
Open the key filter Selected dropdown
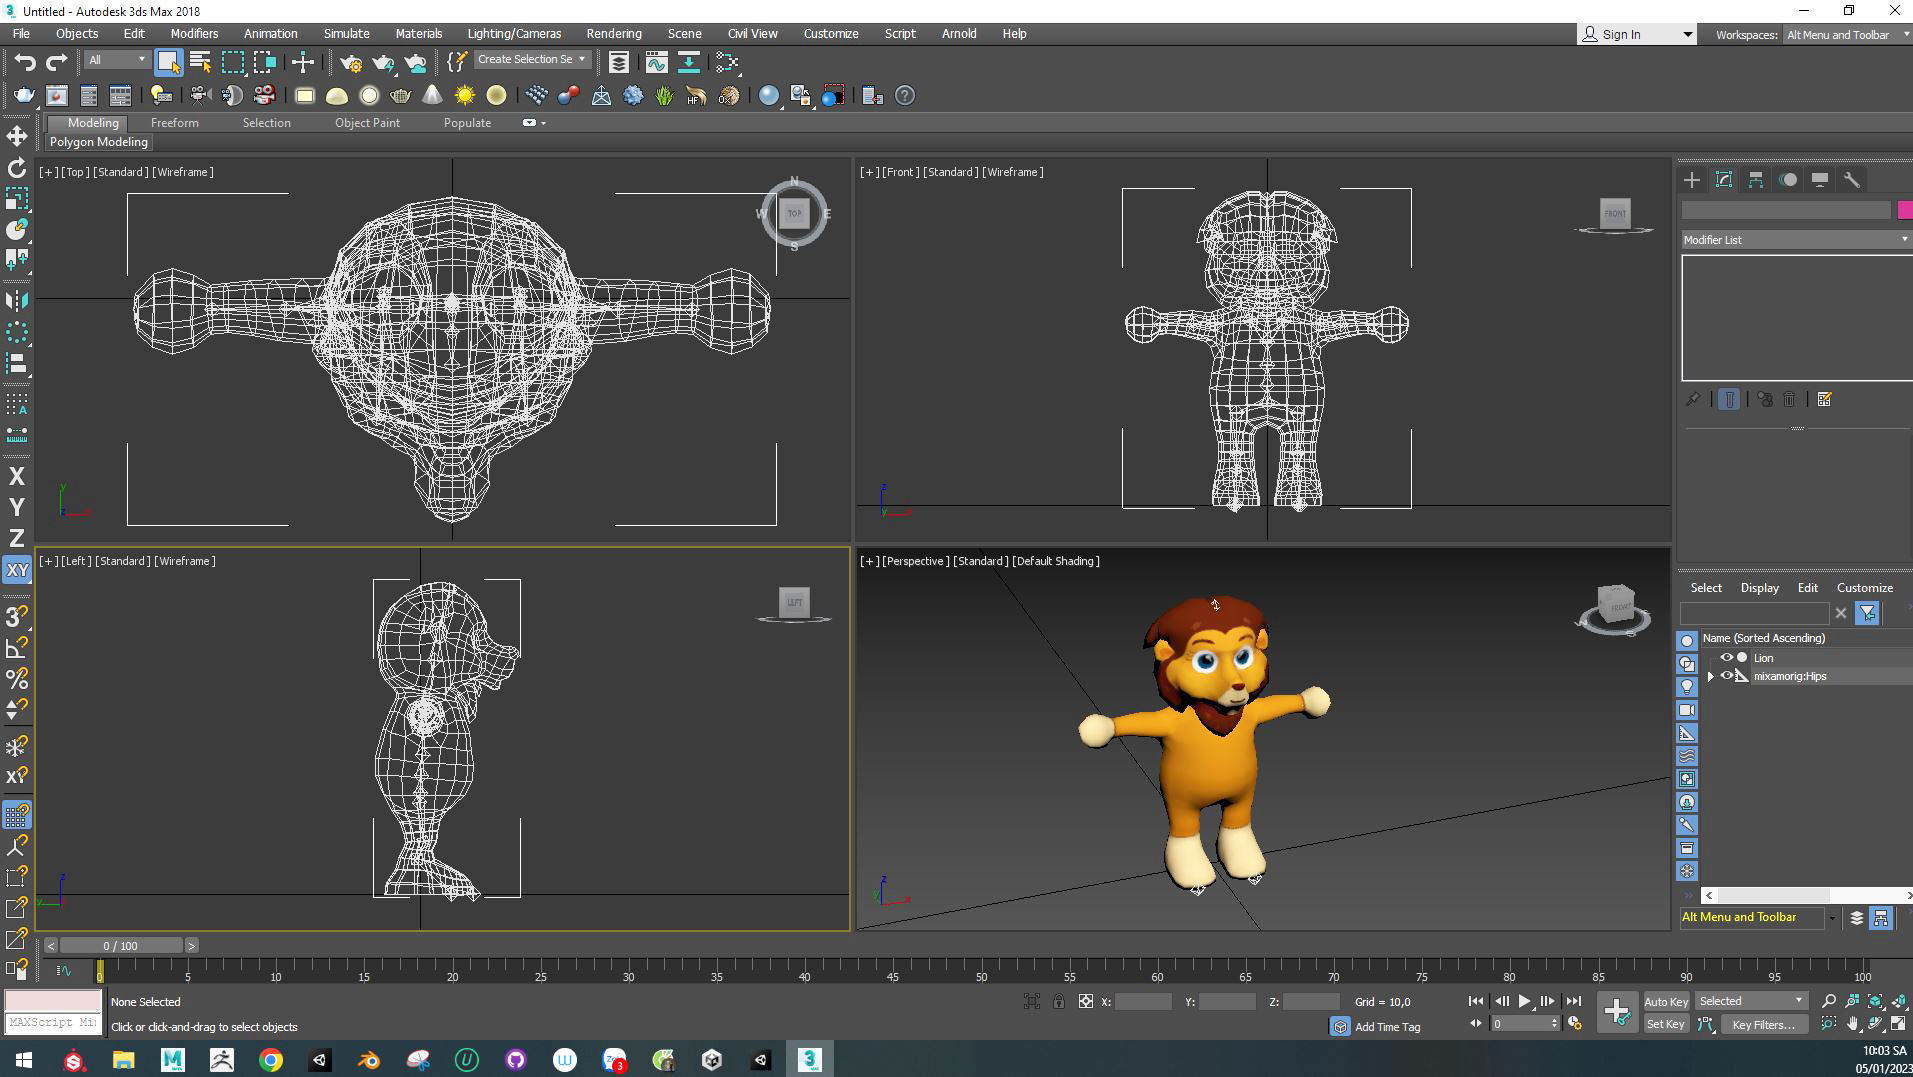click(1750, 1001)
